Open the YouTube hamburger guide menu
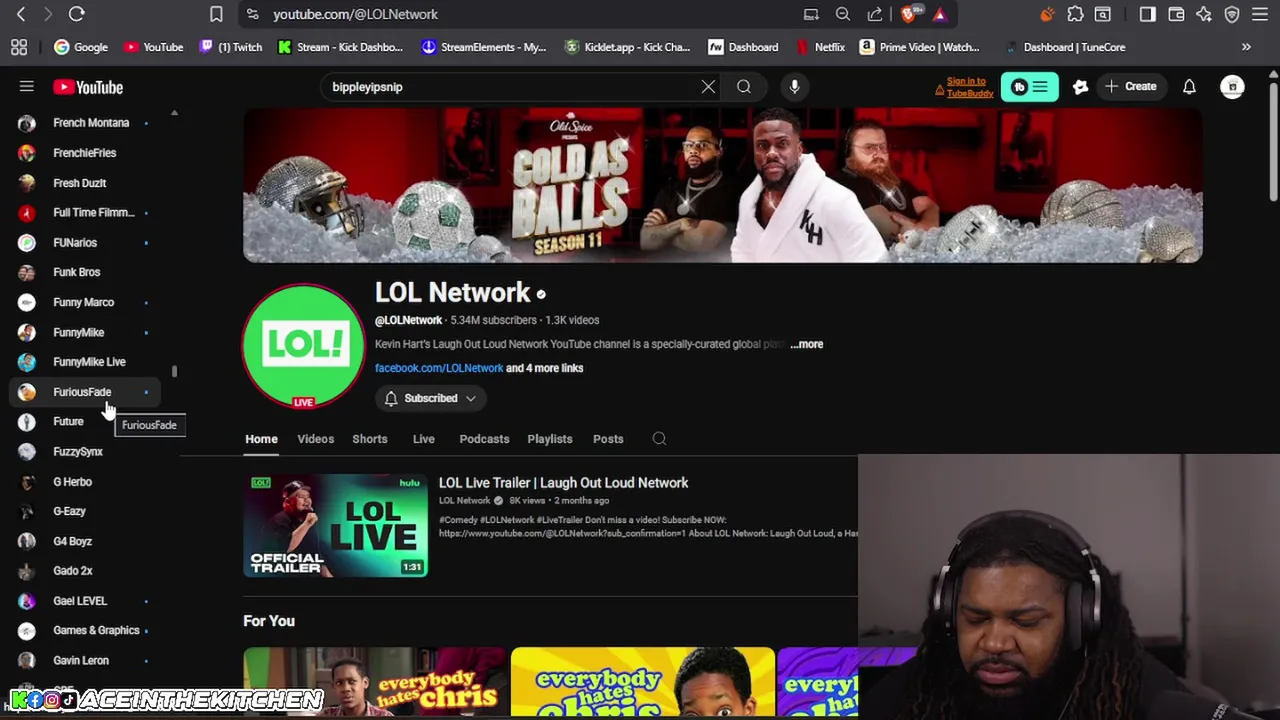 [x=27, y=87]
